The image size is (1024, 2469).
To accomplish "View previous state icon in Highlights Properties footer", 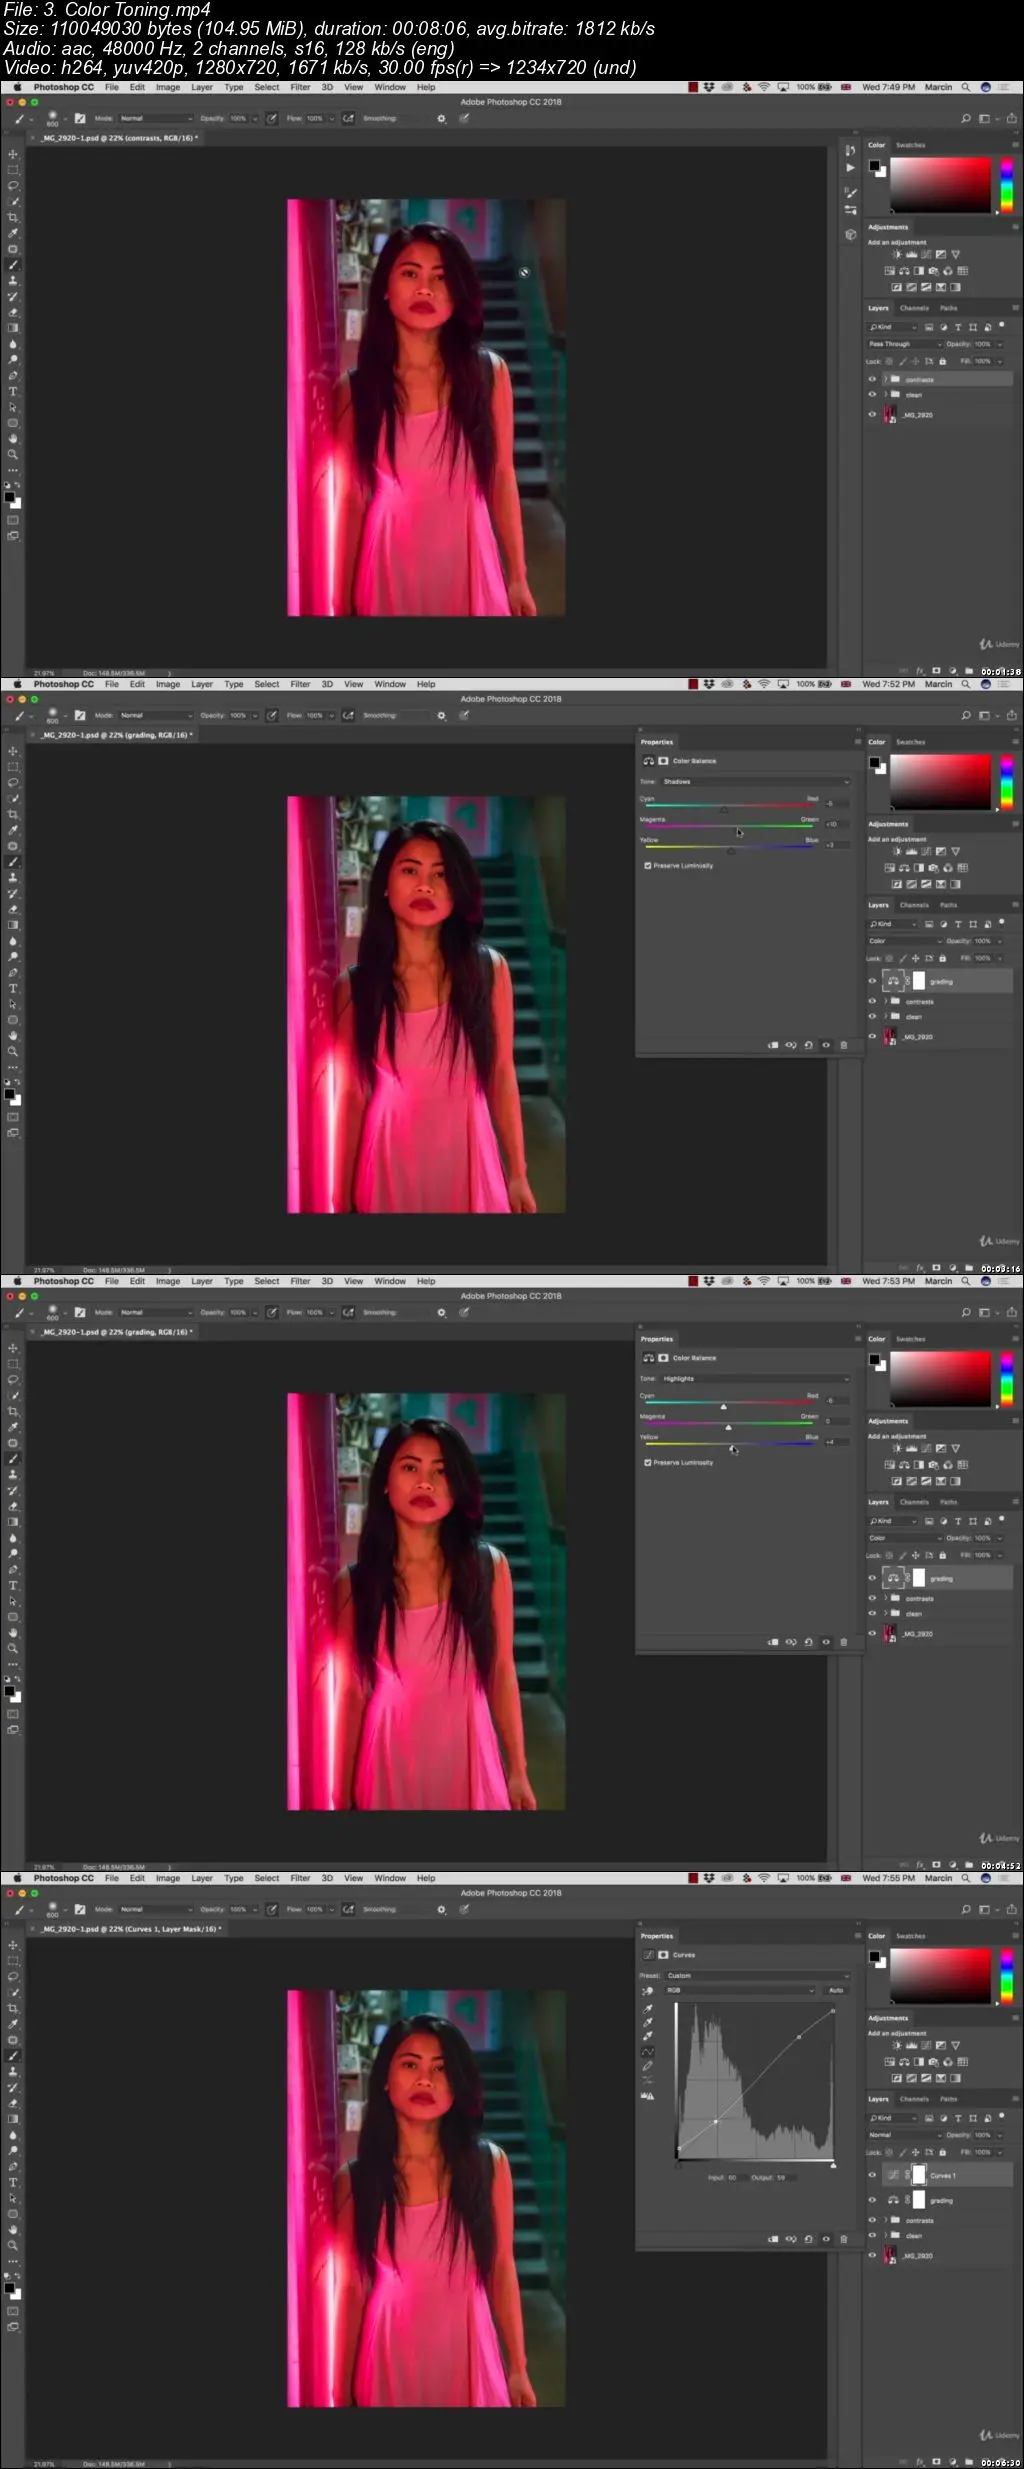I will (790, 1642).
